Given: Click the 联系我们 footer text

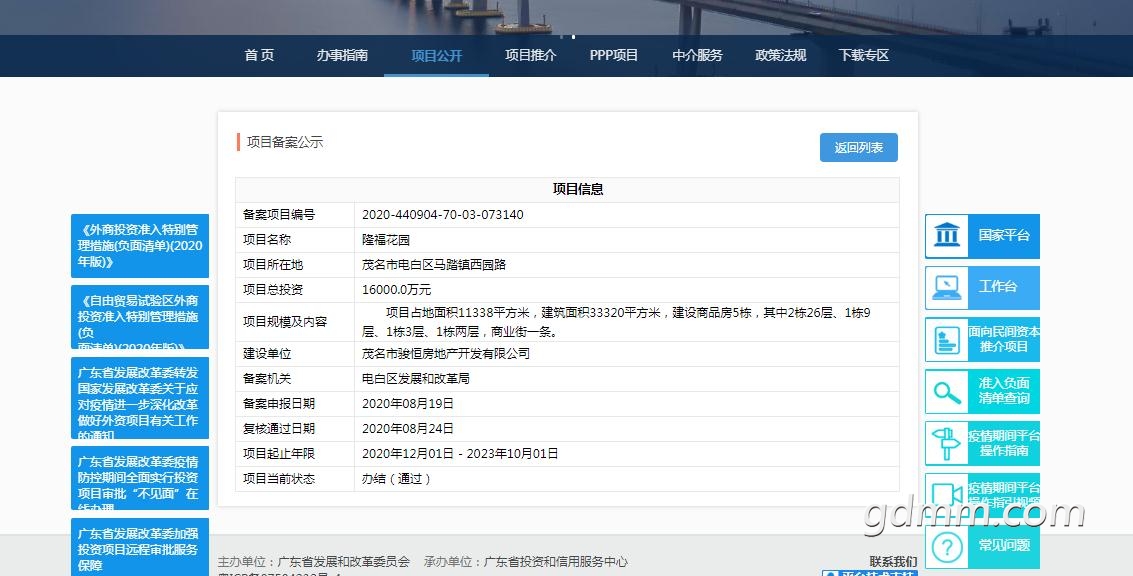Looking at the screenshot, I should point(893,562).
